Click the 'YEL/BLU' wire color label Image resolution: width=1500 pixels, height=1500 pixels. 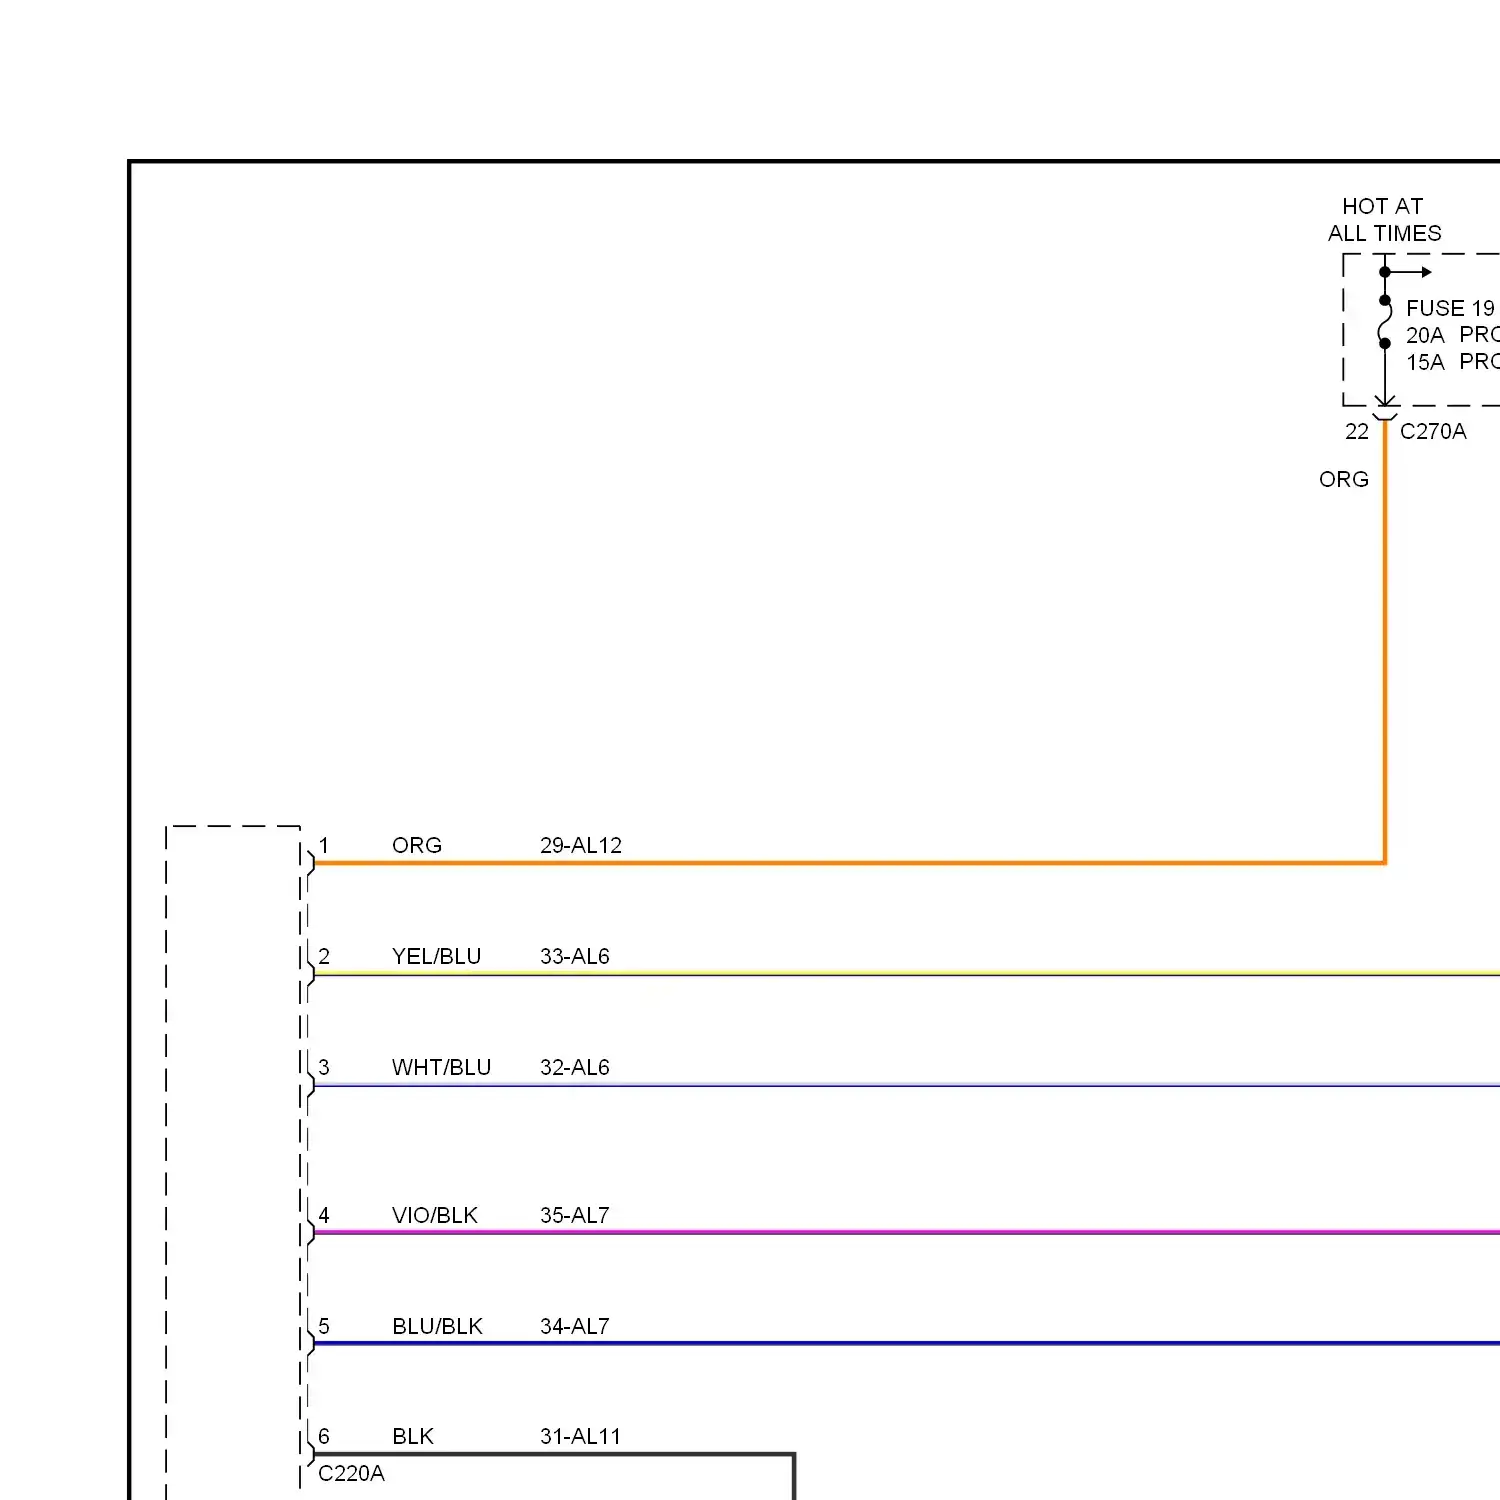click(x=437, y=956)
